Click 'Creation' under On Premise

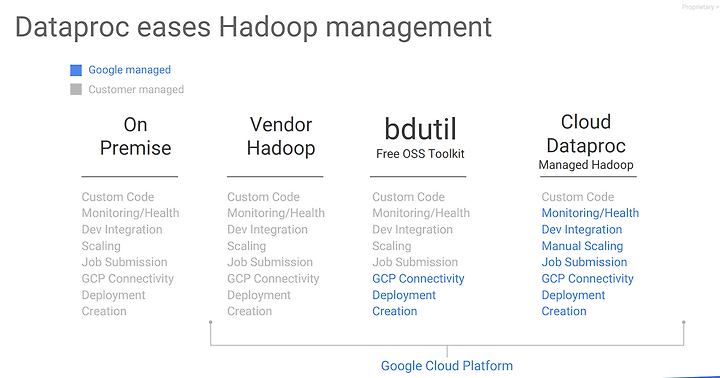click(x=104, y=311)
